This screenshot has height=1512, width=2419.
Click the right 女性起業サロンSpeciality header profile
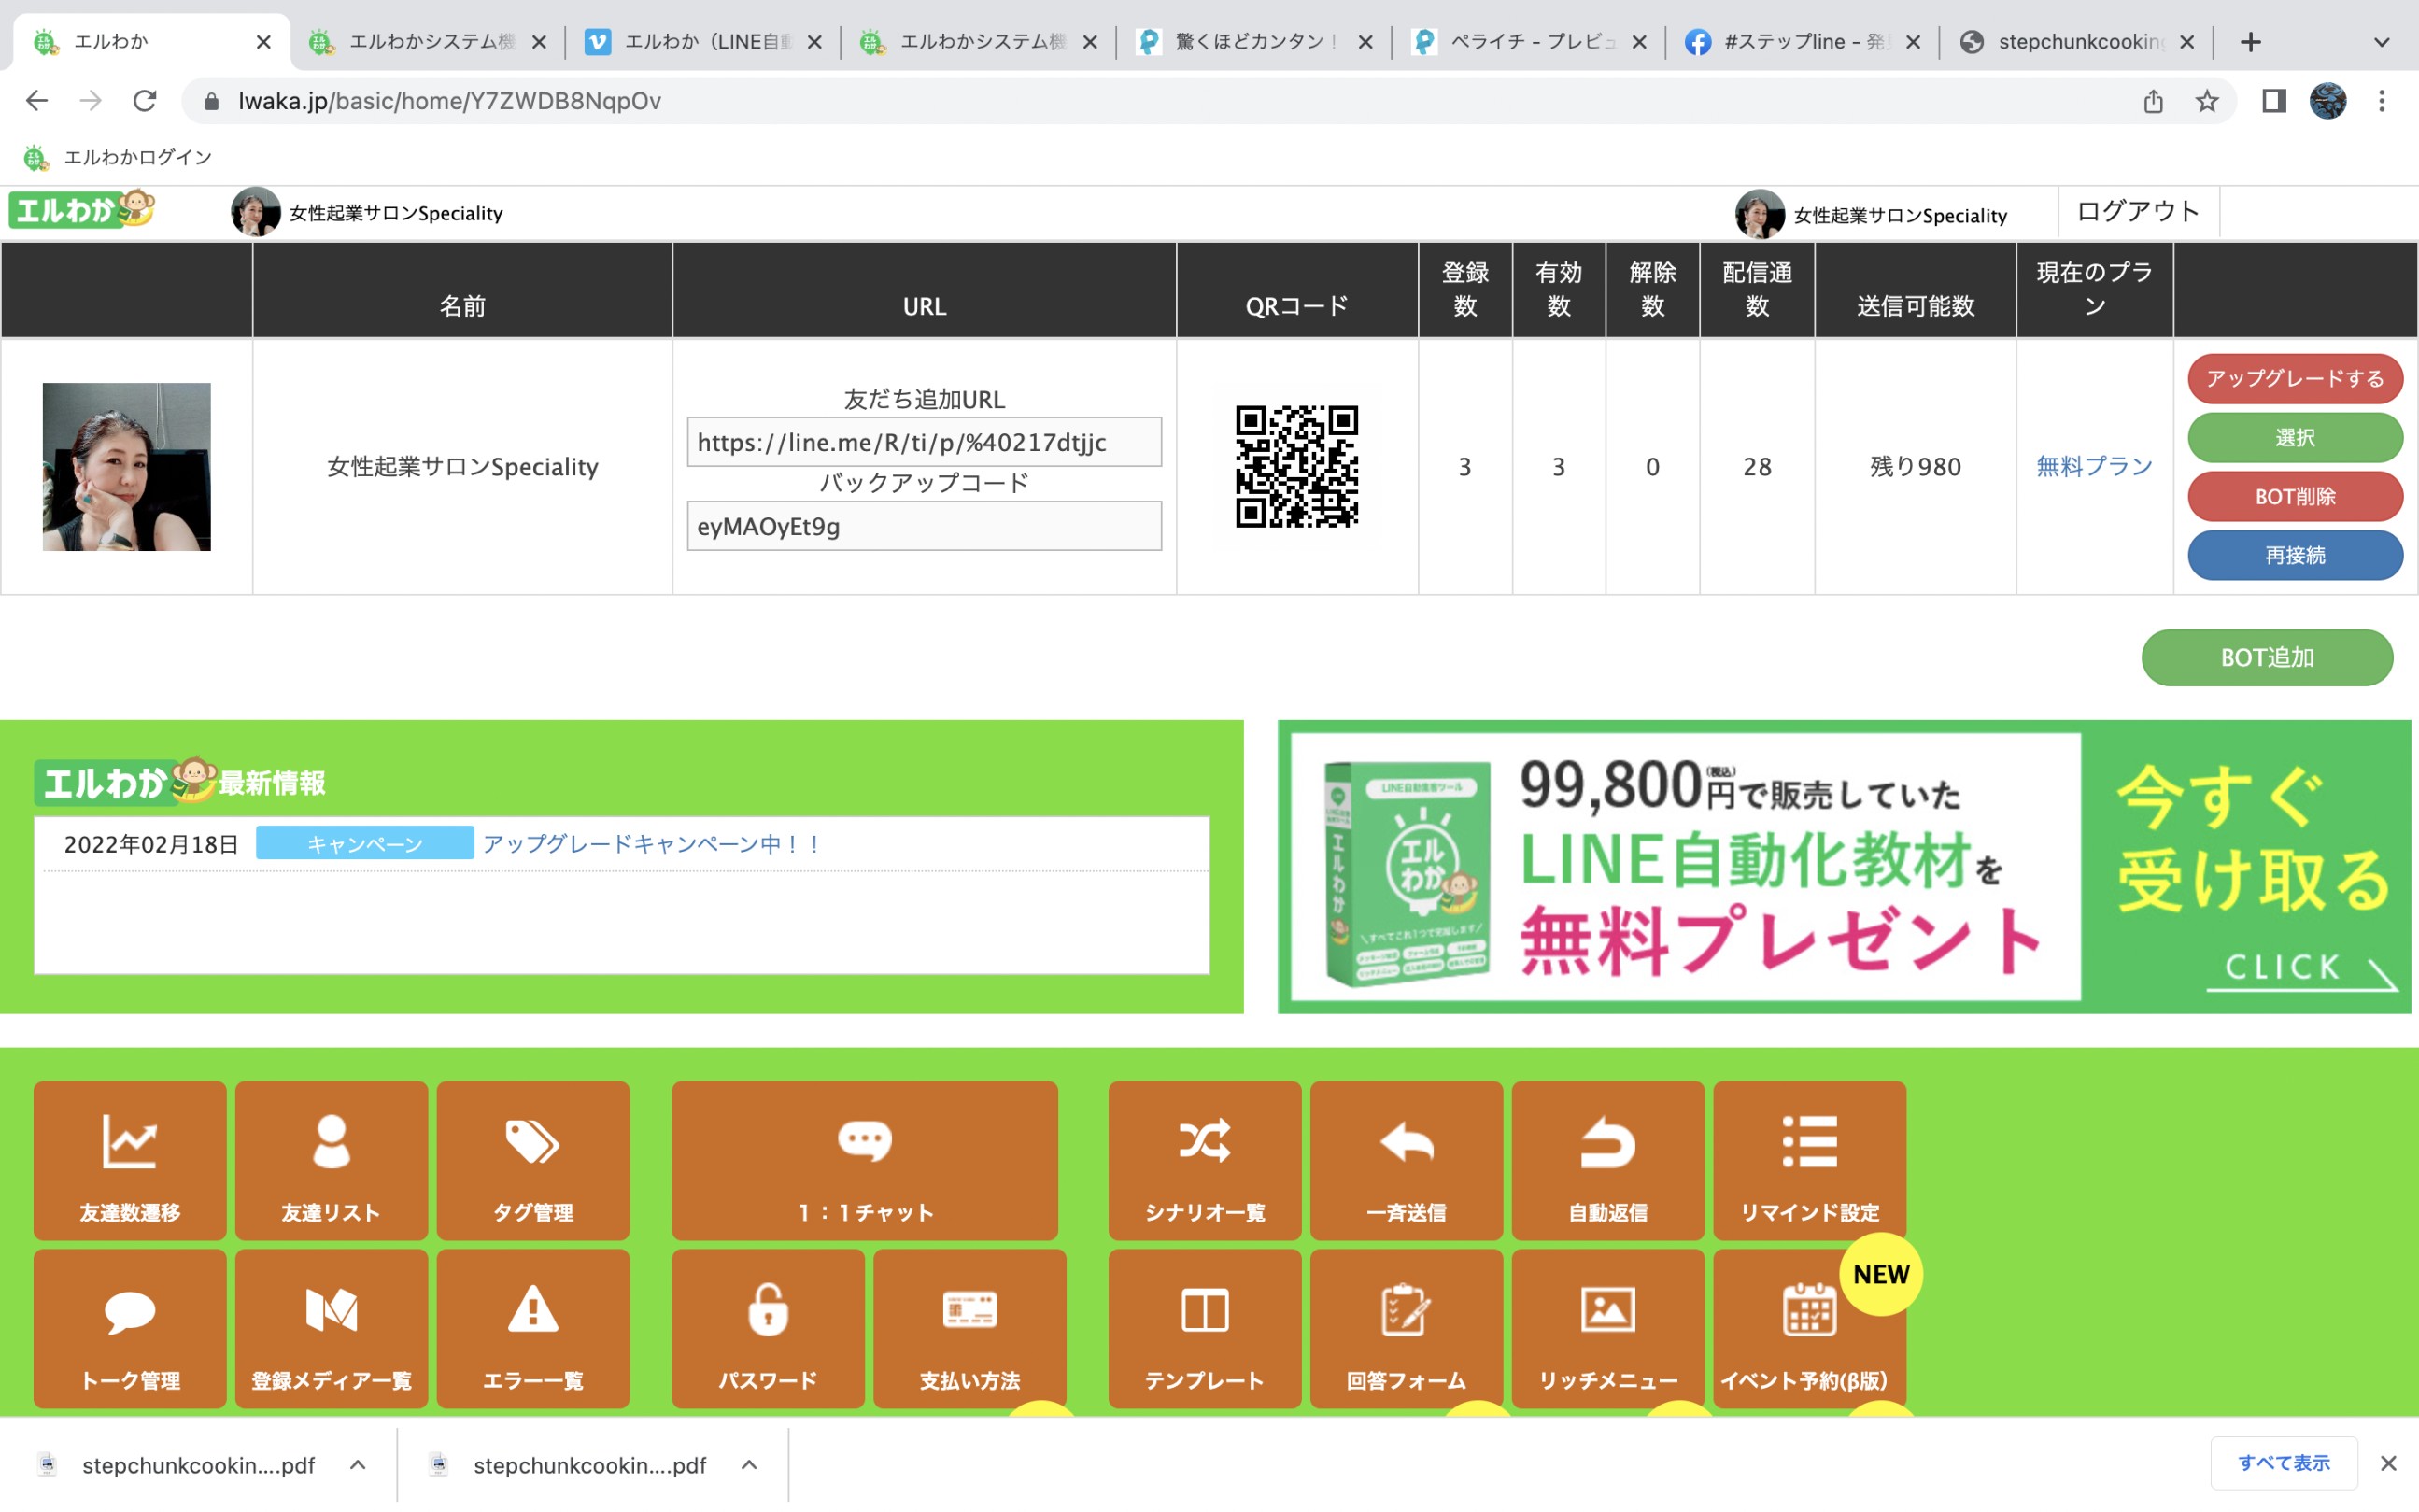pos(1871,214)
